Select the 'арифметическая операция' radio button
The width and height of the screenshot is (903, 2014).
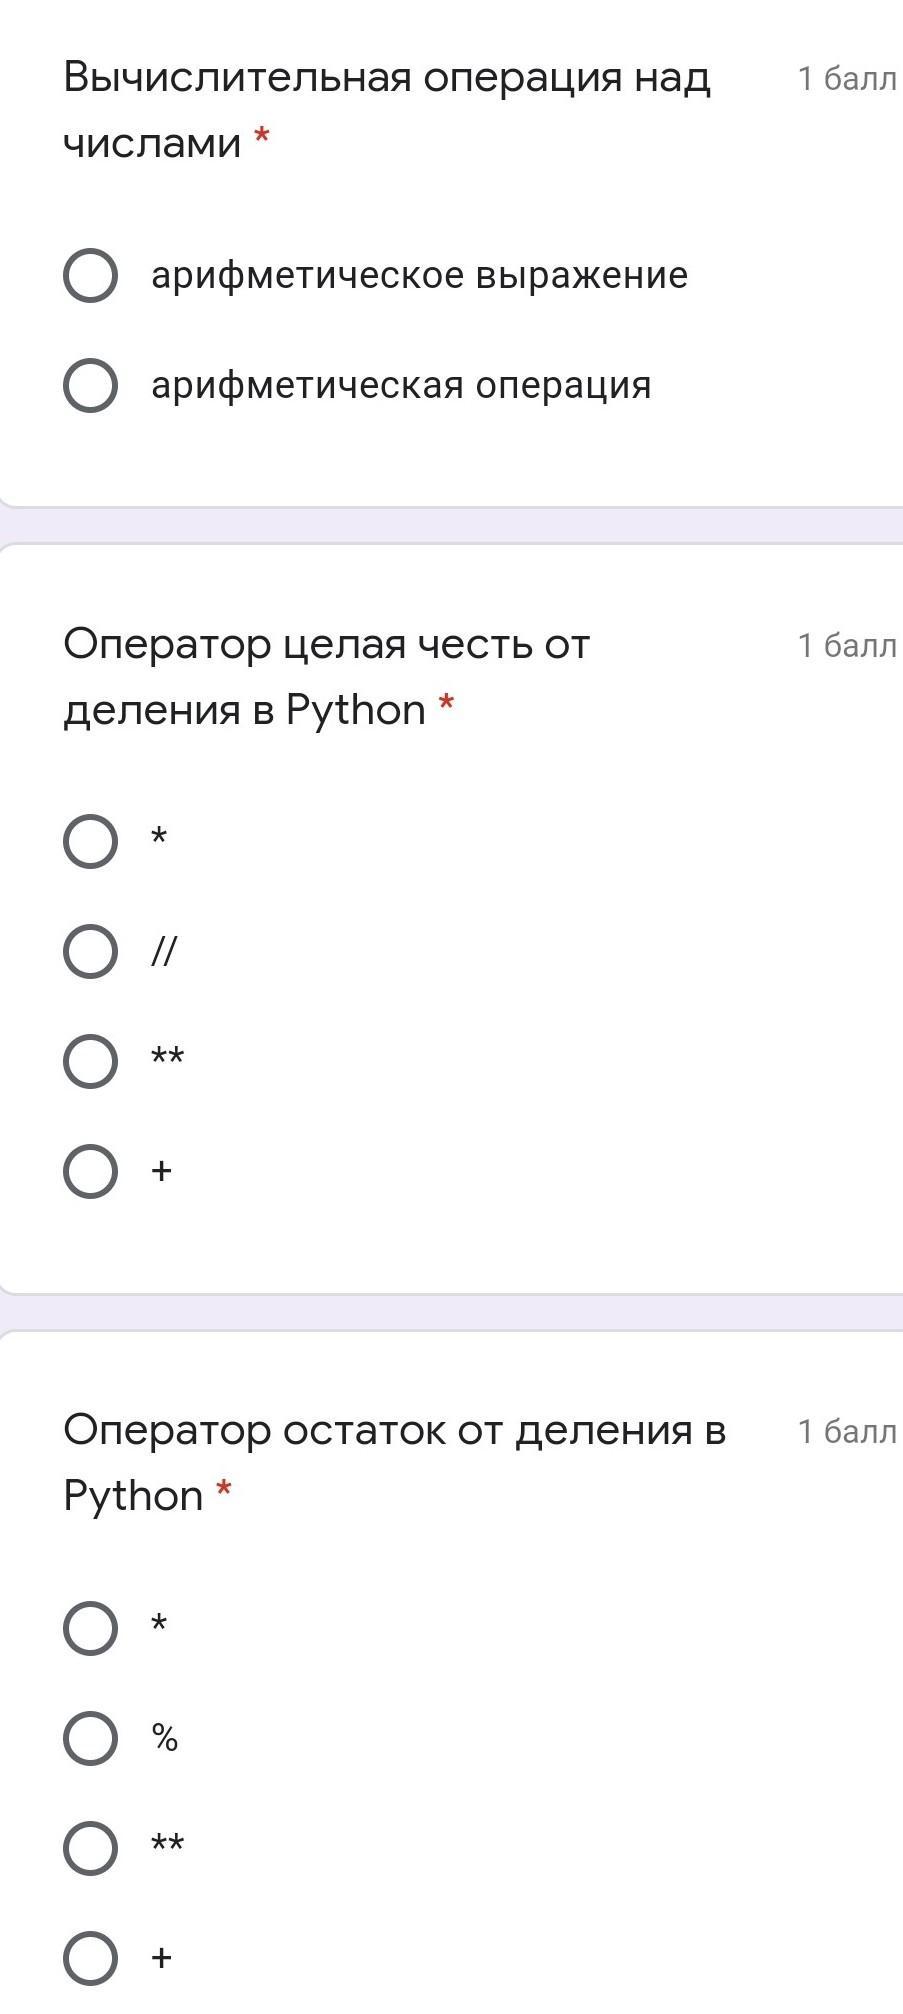click(90, 385)
